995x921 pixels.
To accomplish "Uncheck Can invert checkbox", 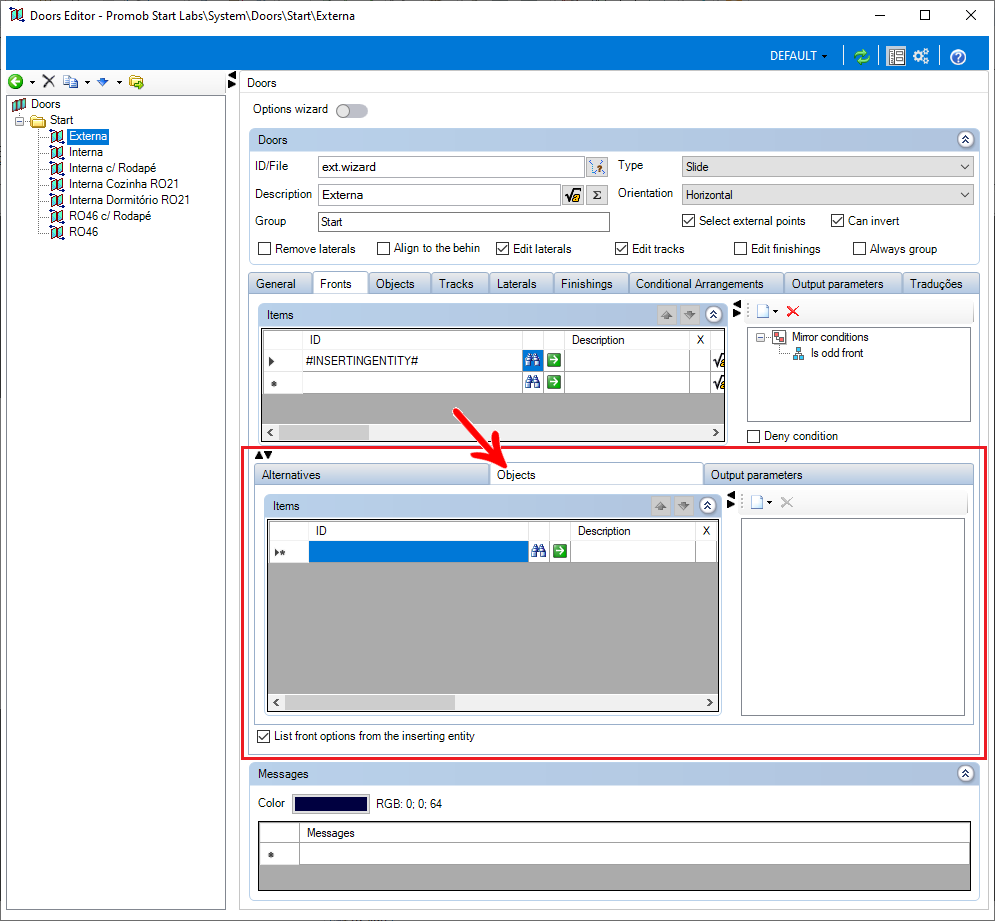I will [837, 221].
